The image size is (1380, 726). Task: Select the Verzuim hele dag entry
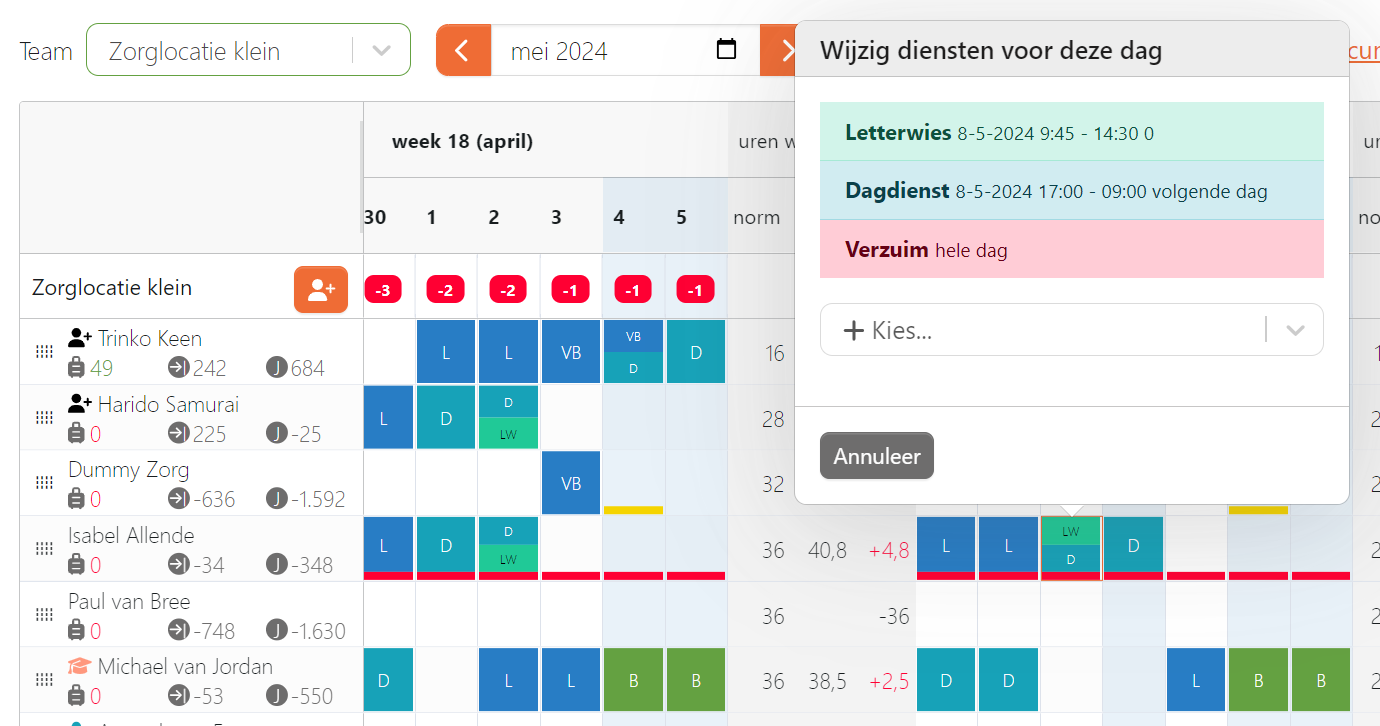click(1071, 249)
